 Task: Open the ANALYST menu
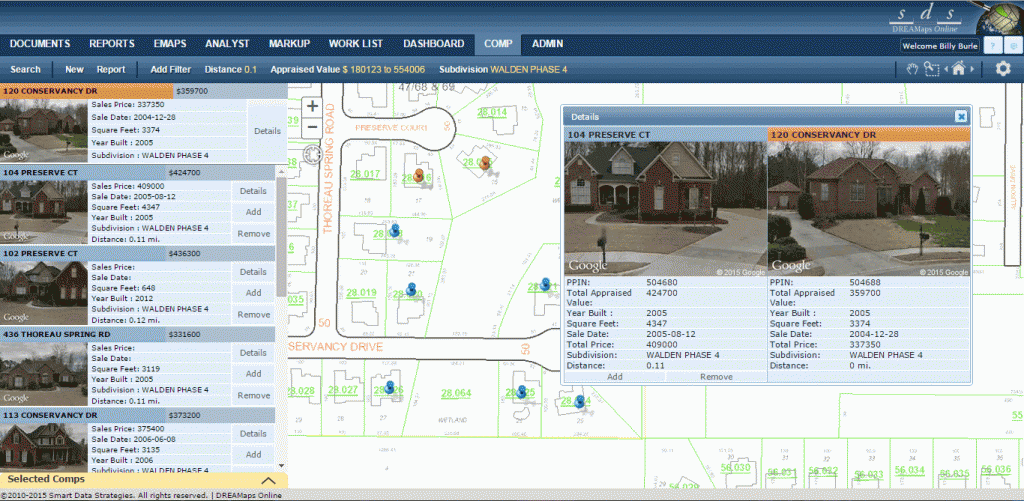[227, 44]
